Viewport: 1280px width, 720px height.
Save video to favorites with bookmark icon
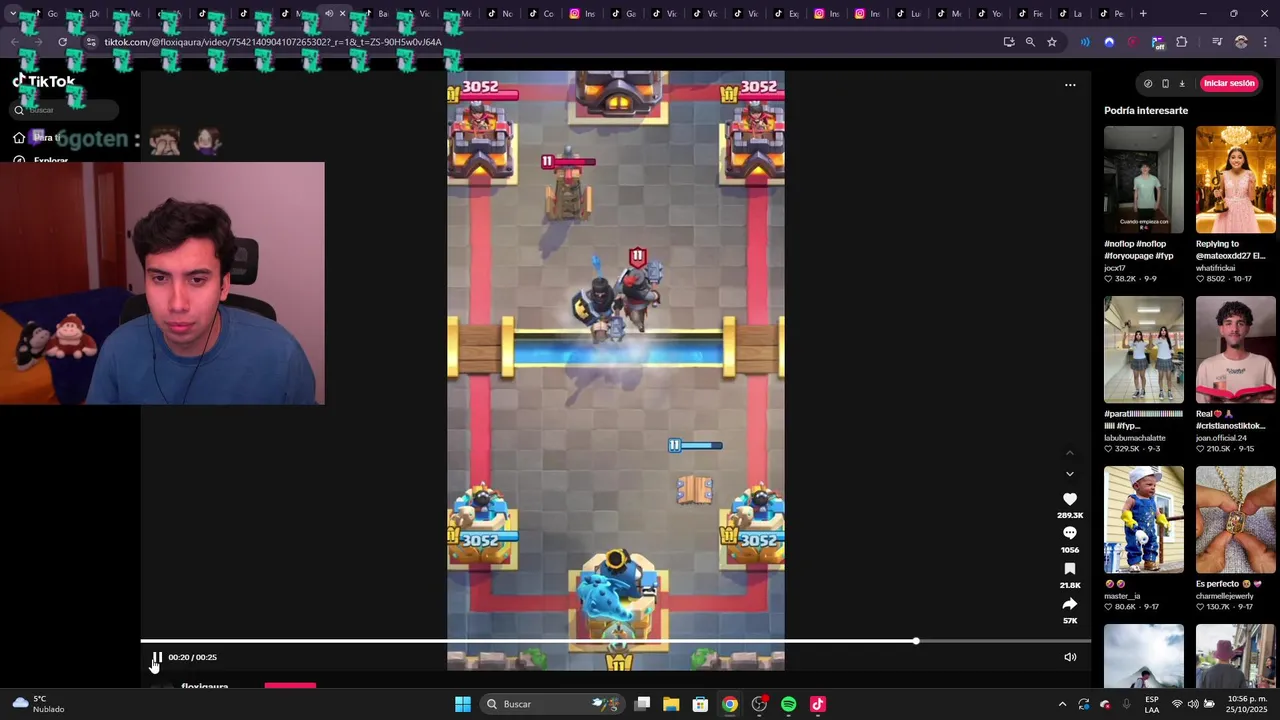(x=1070, y=569)
